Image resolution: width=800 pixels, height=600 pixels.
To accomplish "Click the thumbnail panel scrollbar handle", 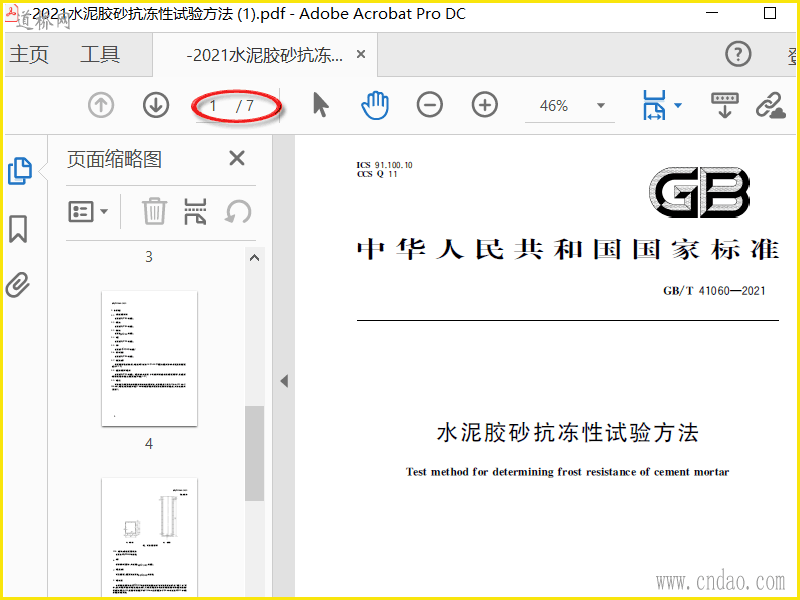I will coord(254,453).
